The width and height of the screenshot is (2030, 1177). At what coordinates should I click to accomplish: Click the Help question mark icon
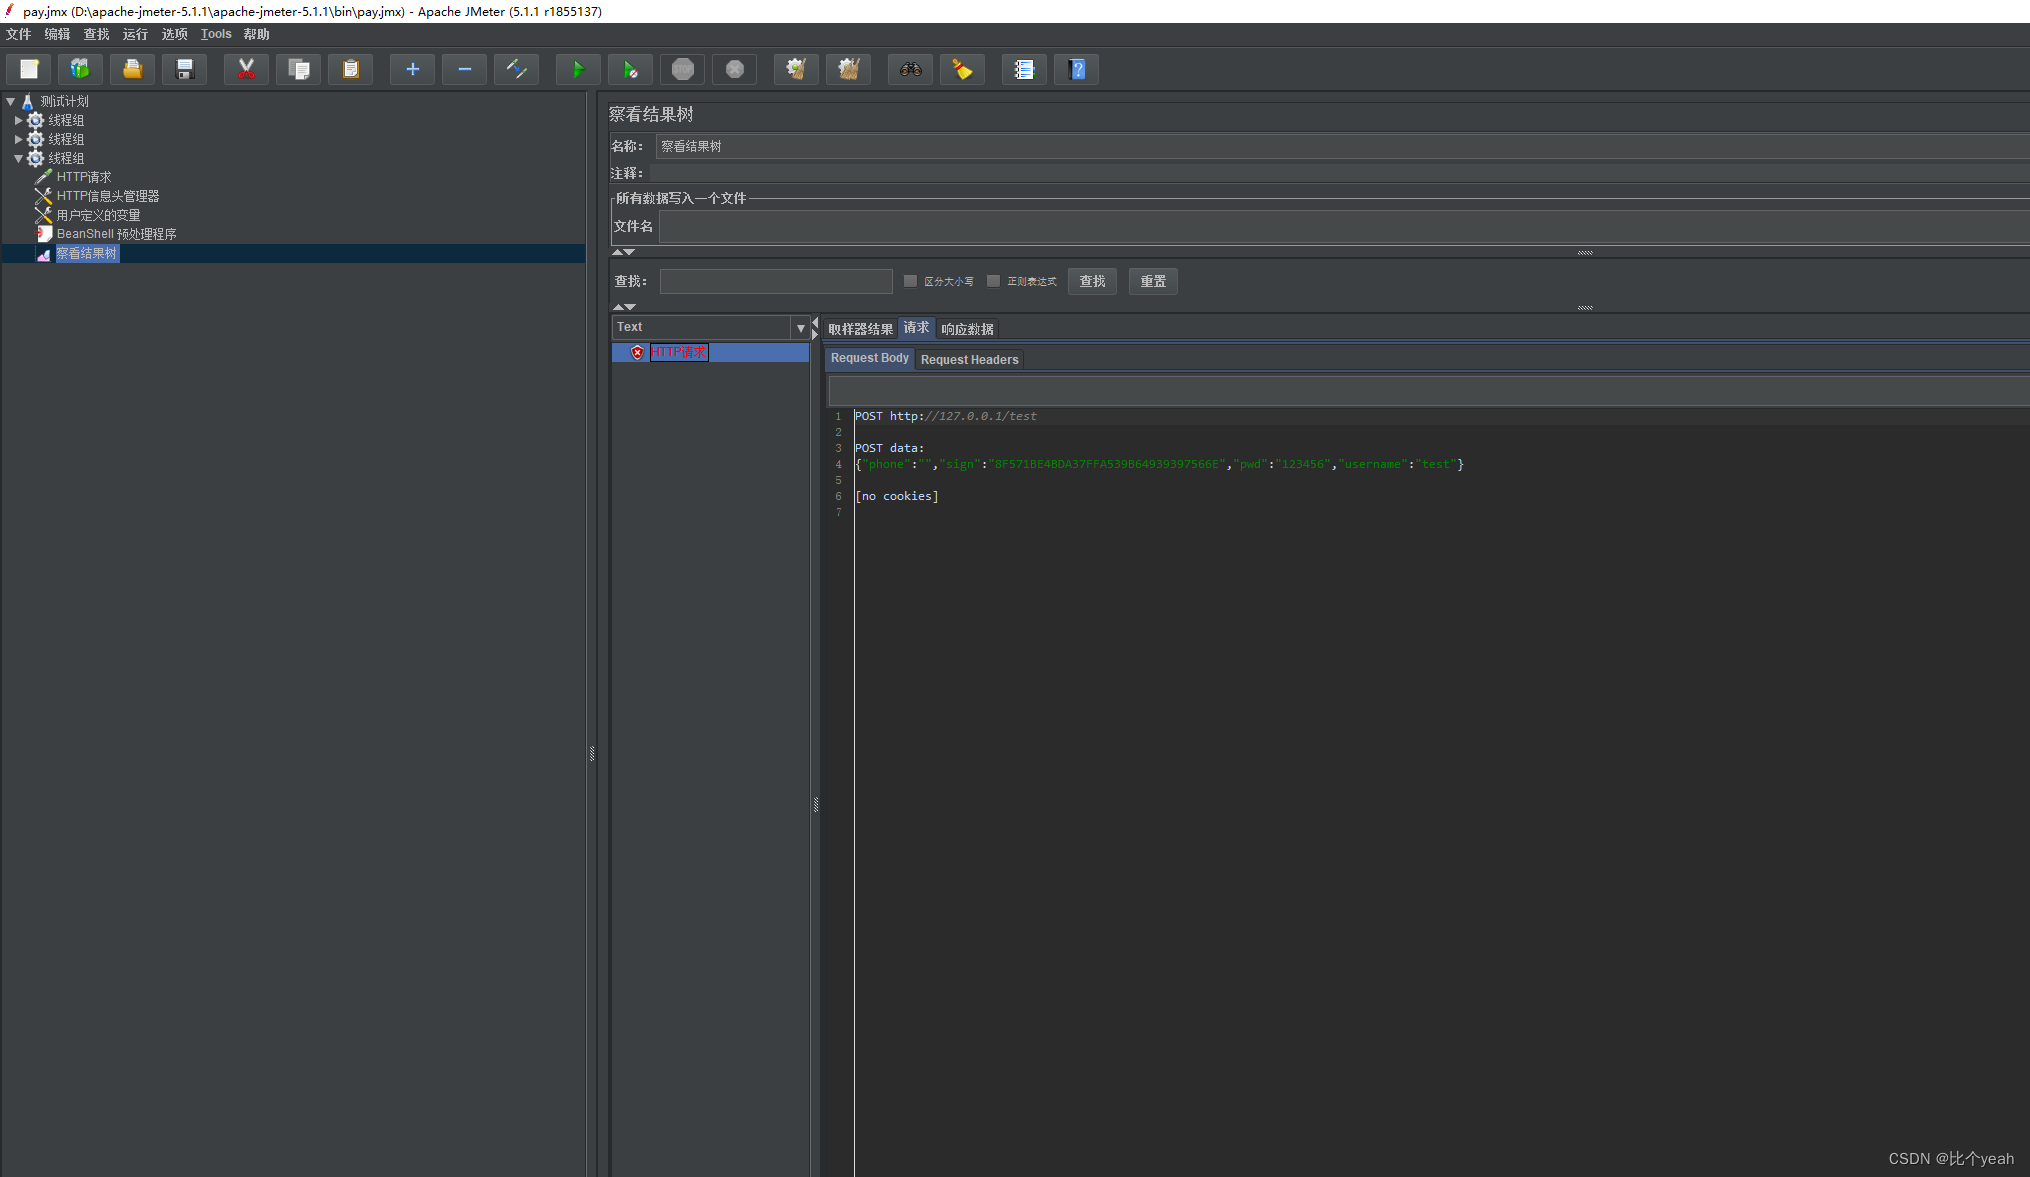(1076, 69)
